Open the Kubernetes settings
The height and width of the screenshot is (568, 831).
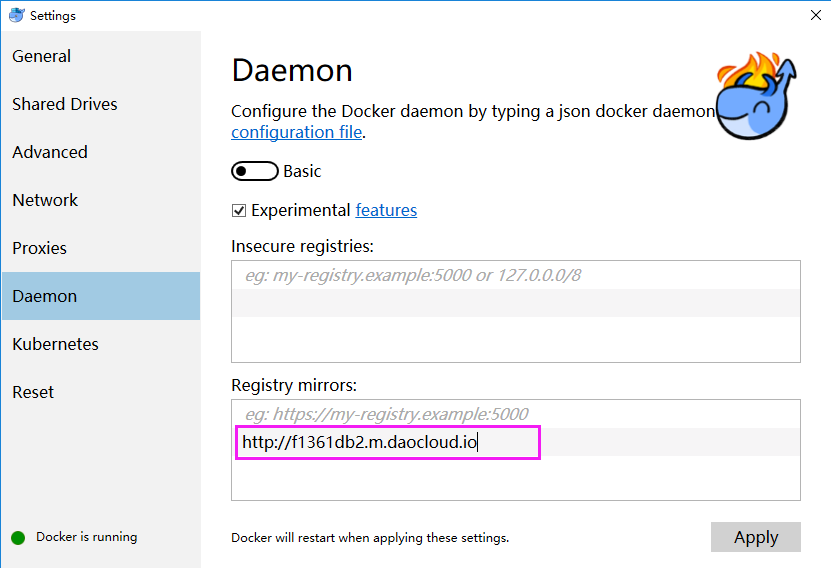(55, 344)
